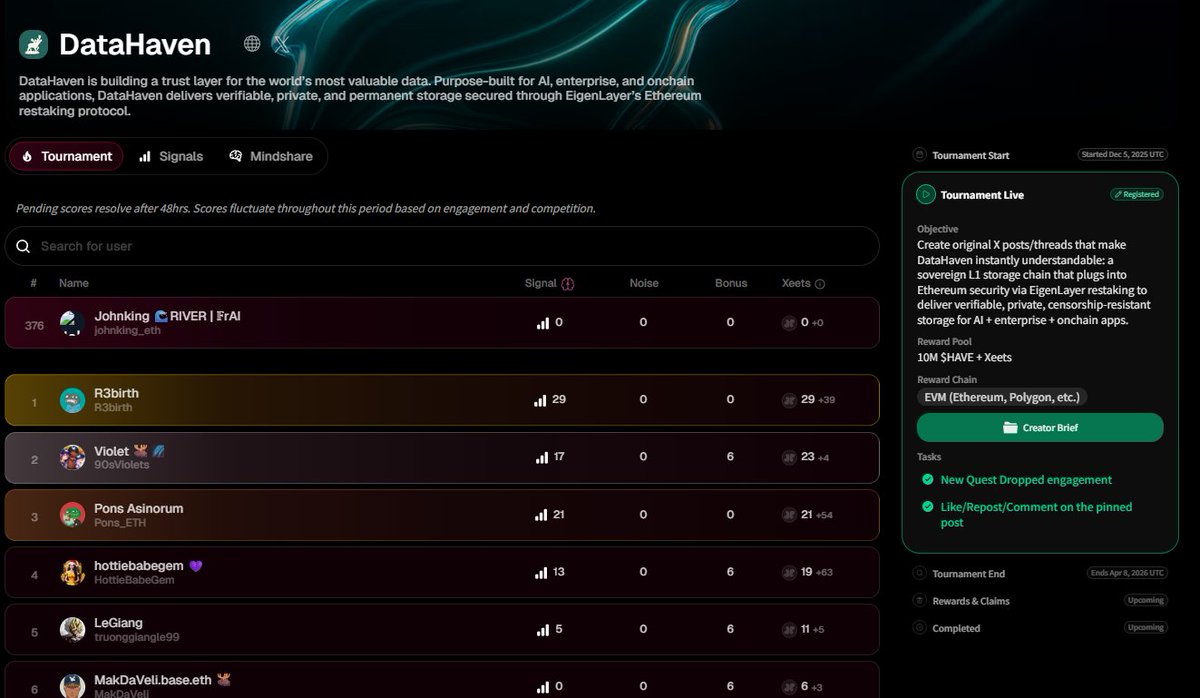This screenshot has height=698, width=1200.
Task: Open the New Quest Dropped engagement task
Action: click(1026, 480)
